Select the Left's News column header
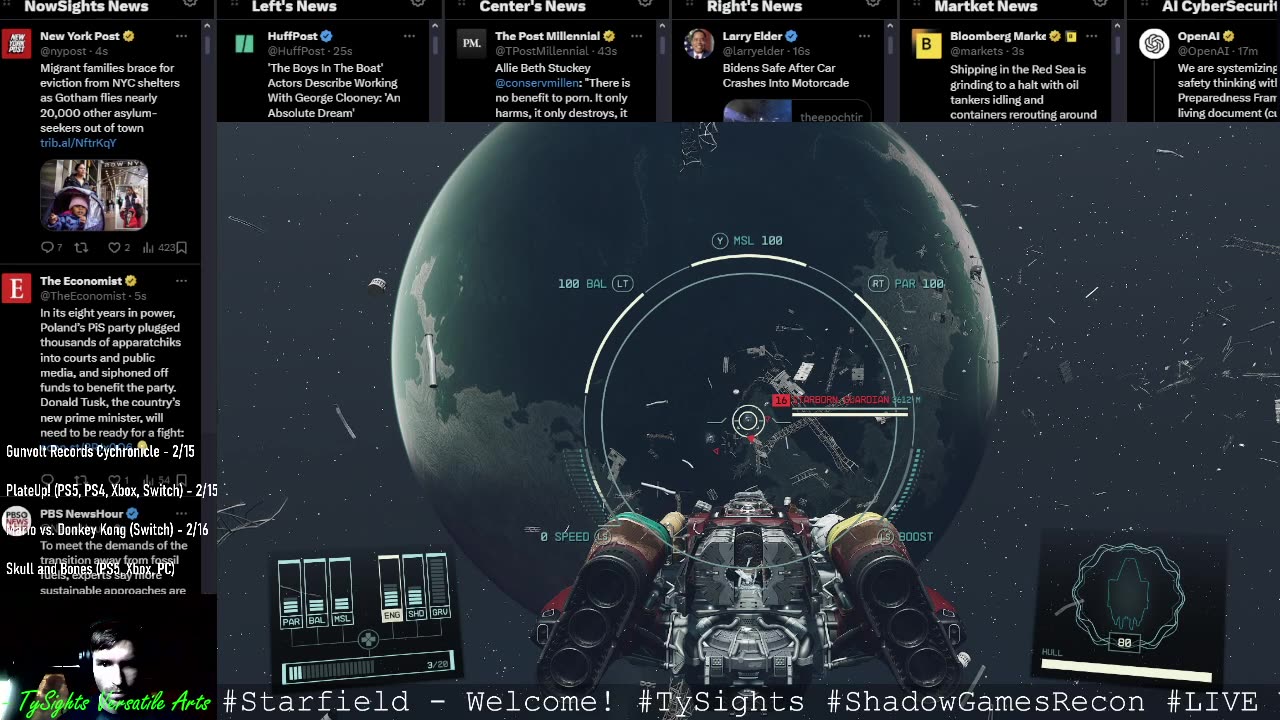1280x720 pixels. (x=294, y=6)
